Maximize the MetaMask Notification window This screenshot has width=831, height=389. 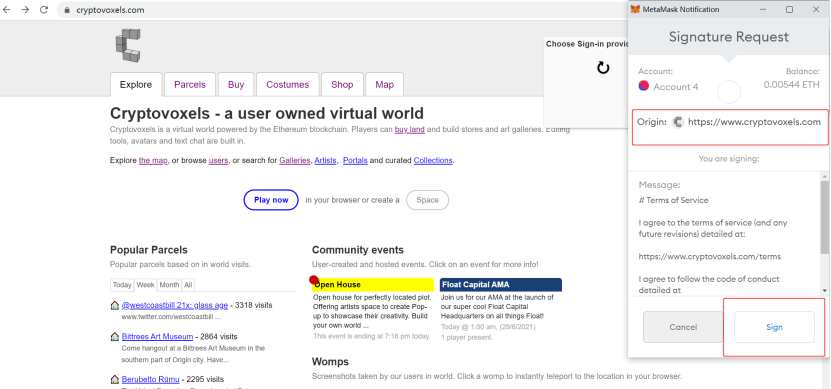789,10
